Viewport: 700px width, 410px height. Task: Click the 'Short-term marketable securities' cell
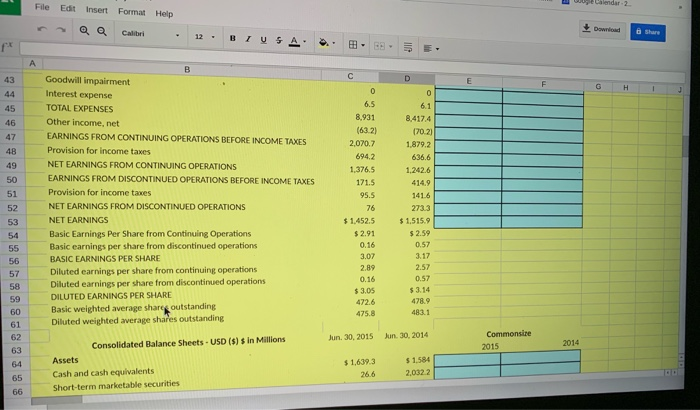coord(116,385)
